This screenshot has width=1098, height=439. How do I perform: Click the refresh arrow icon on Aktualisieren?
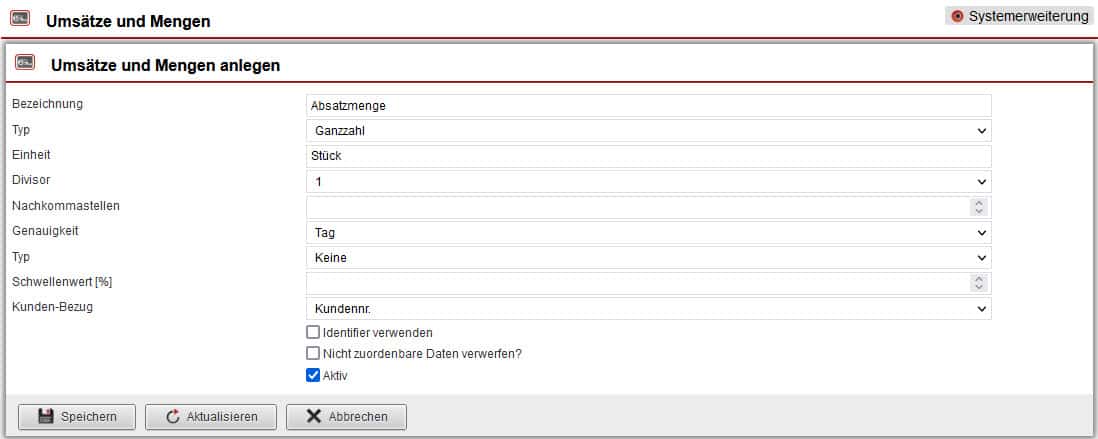tap(172, 417)
